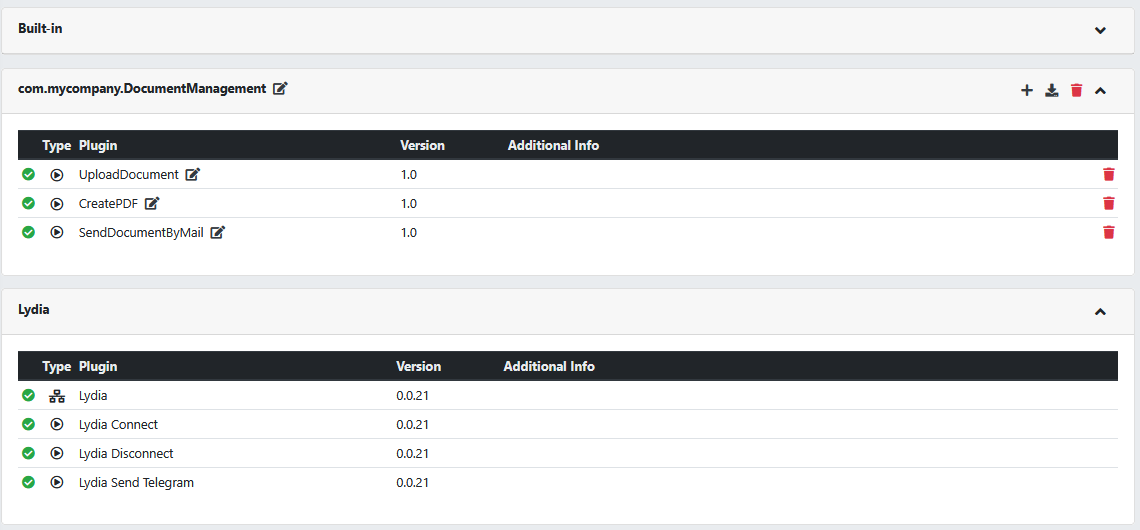Click the play type icon for Lydia Disconnect
The image size is (1140, 530).
point(57,454)
